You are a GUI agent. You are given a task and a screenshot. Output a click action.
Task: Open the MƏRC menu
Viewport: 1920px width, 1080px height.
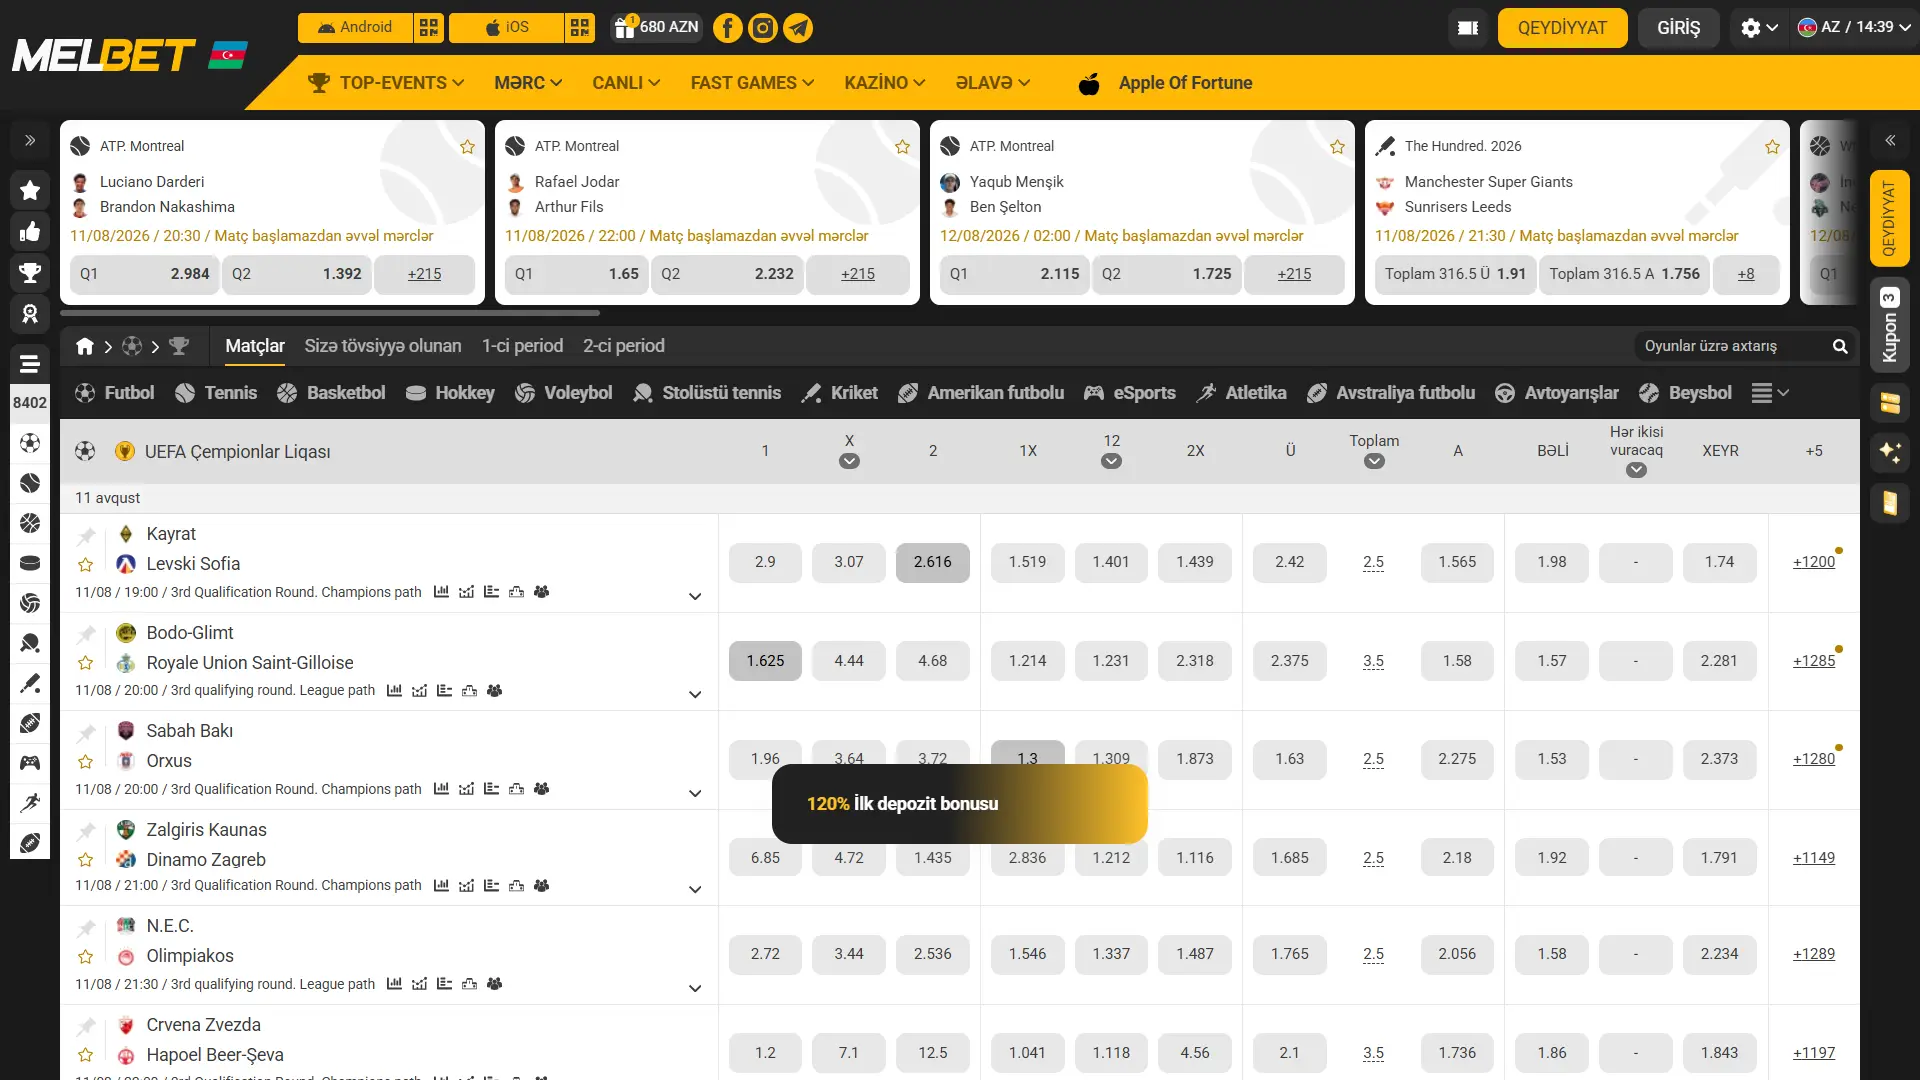click(528, 83)
